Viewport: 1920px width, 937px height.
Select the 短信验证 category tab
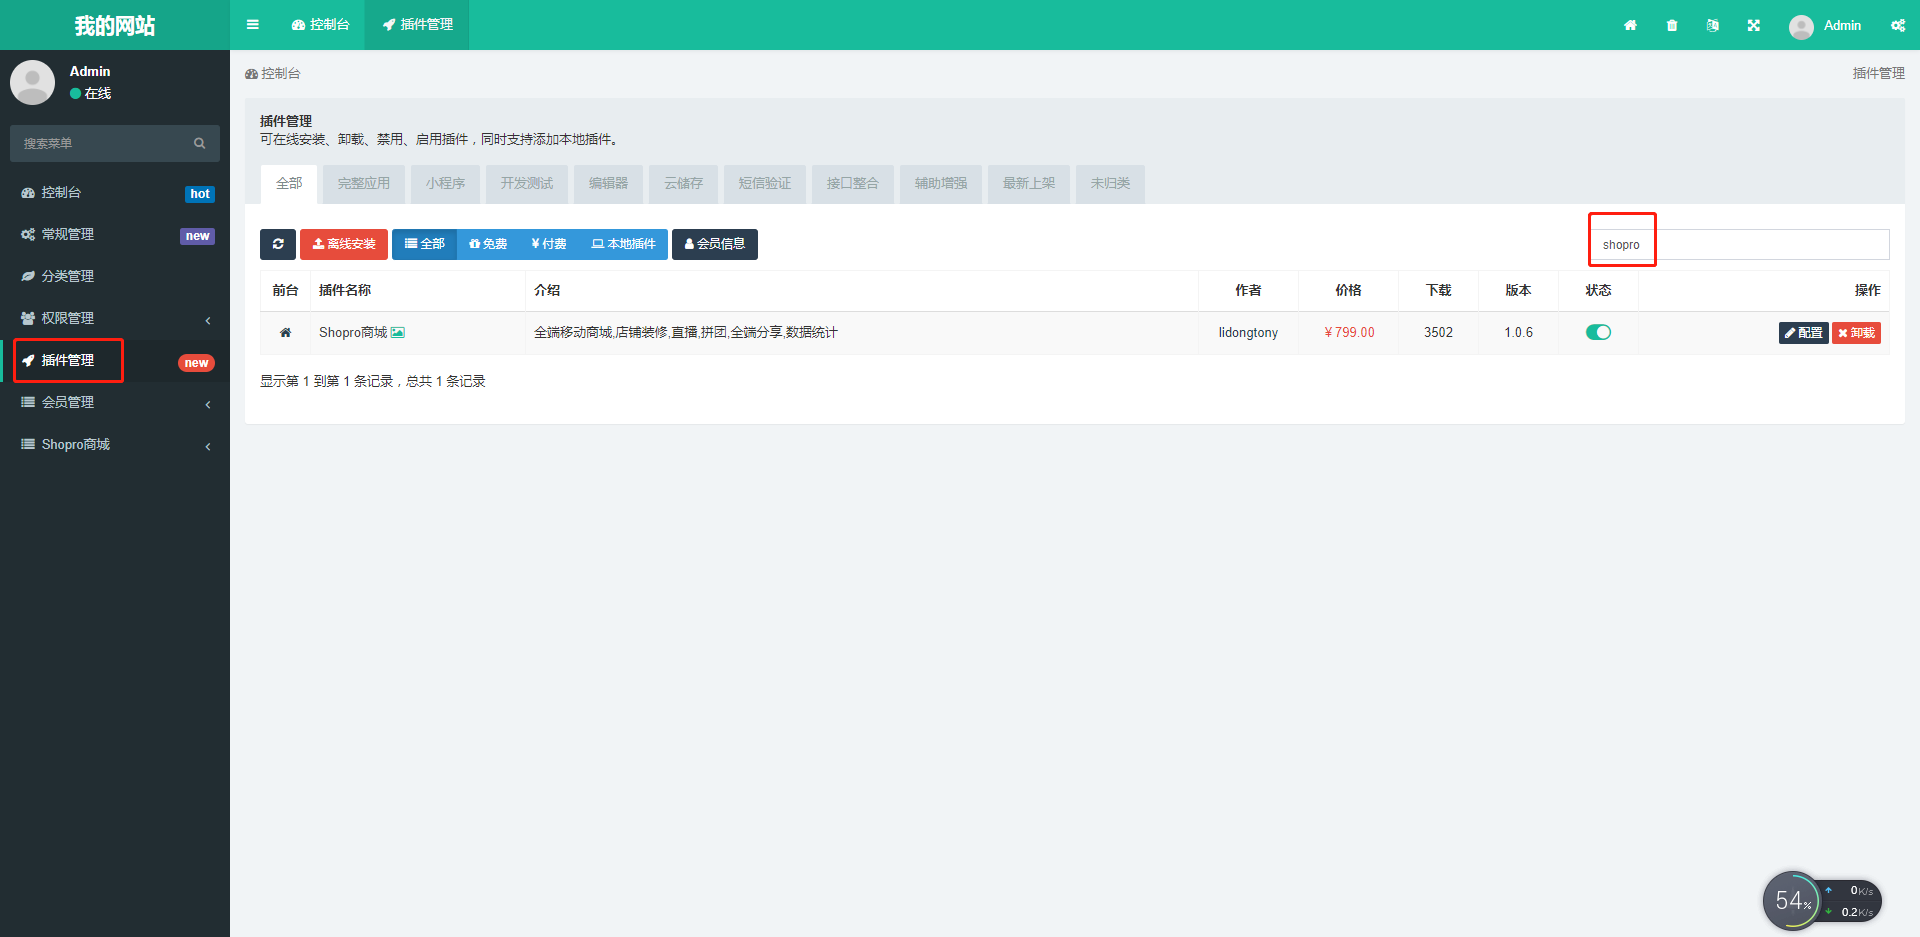click(765, 184)
